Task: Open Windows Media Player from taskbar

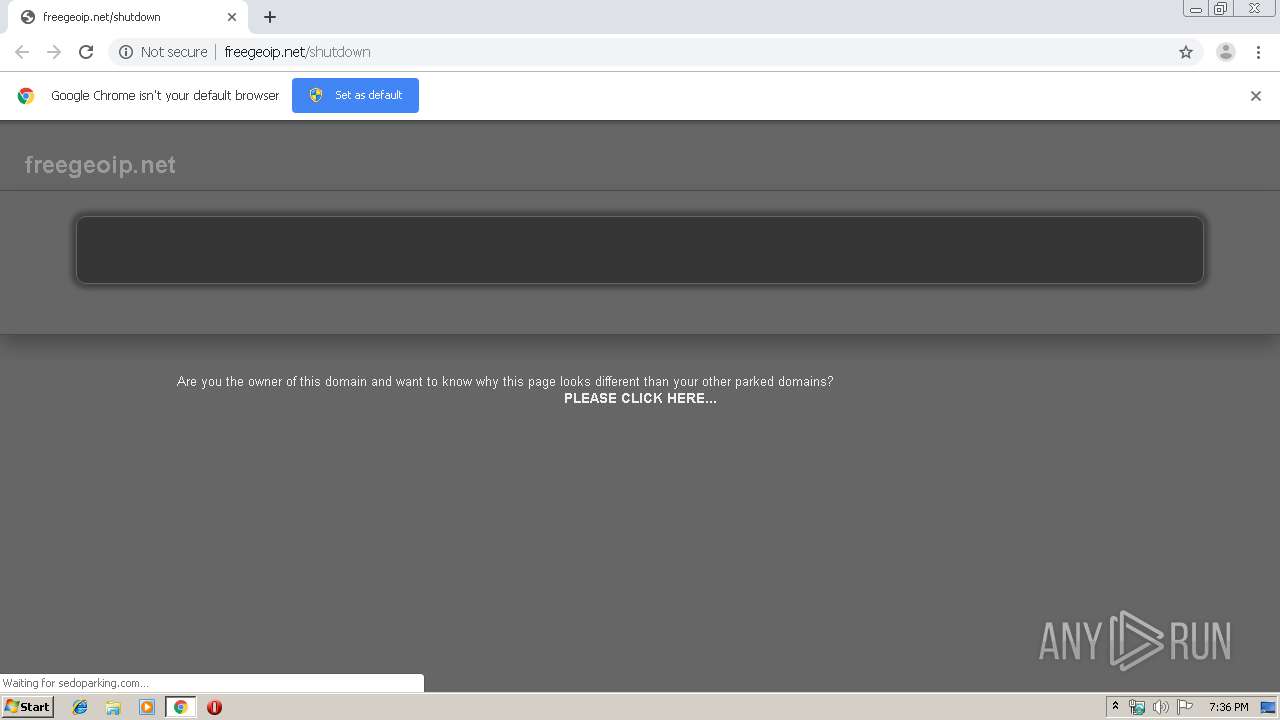Action: pyautogui.click(x=147, y=707)
